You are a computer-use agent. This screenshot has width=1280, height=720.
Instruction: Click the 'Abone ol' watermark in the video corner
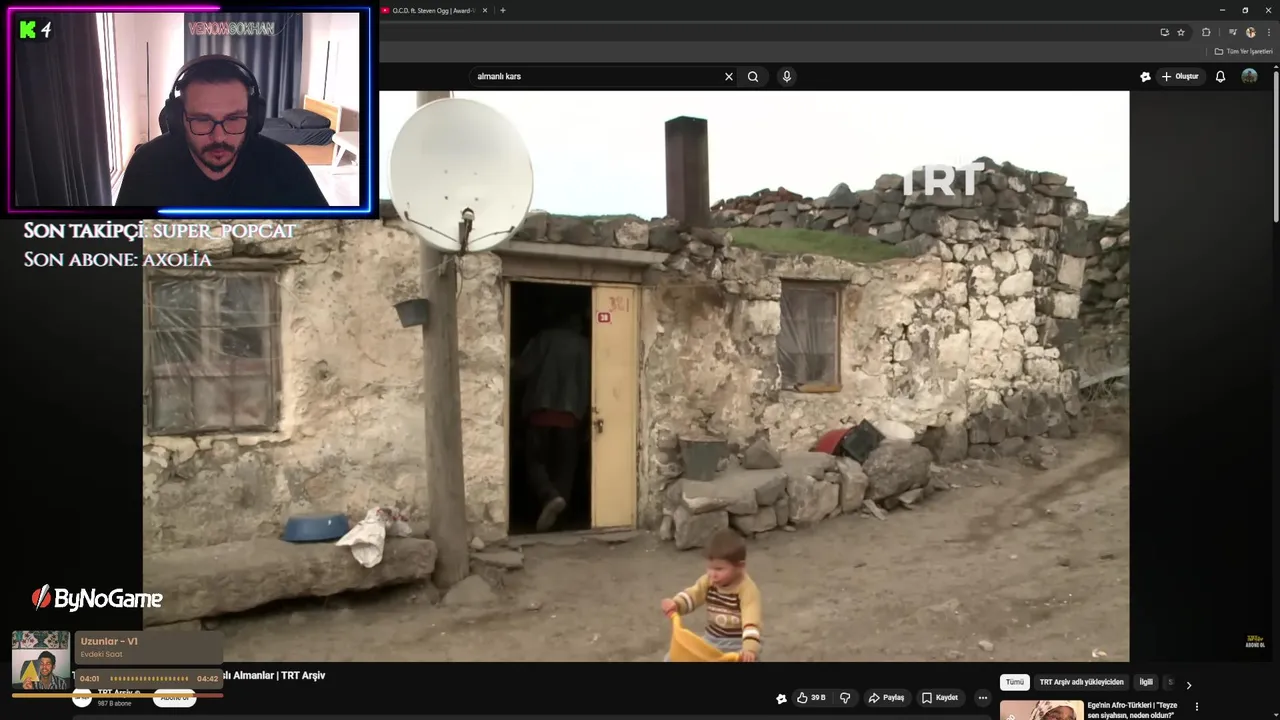pyautogui.click(x=1255, y=641)
